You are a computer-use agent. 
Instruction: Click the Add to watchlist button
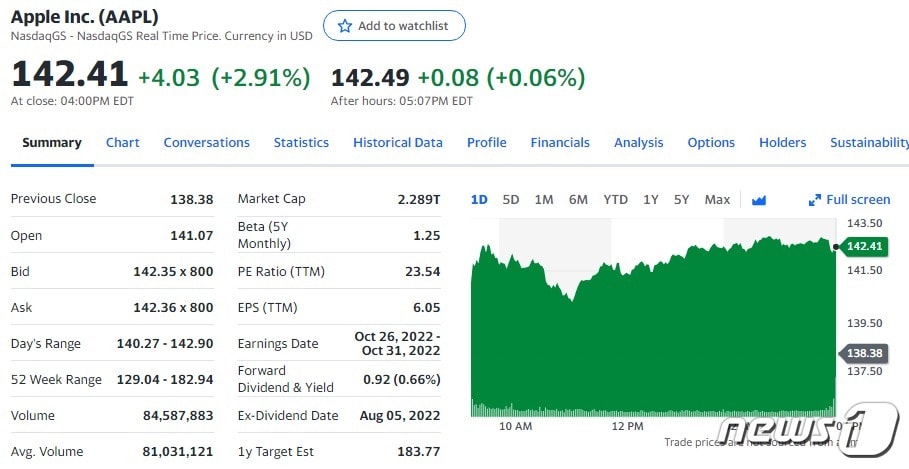point(394,26)
